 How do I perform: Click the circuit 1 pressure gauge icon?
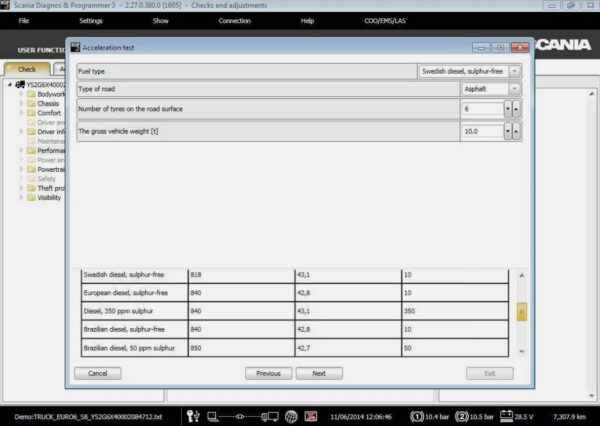pyautogui.click(x=416, y=416)
